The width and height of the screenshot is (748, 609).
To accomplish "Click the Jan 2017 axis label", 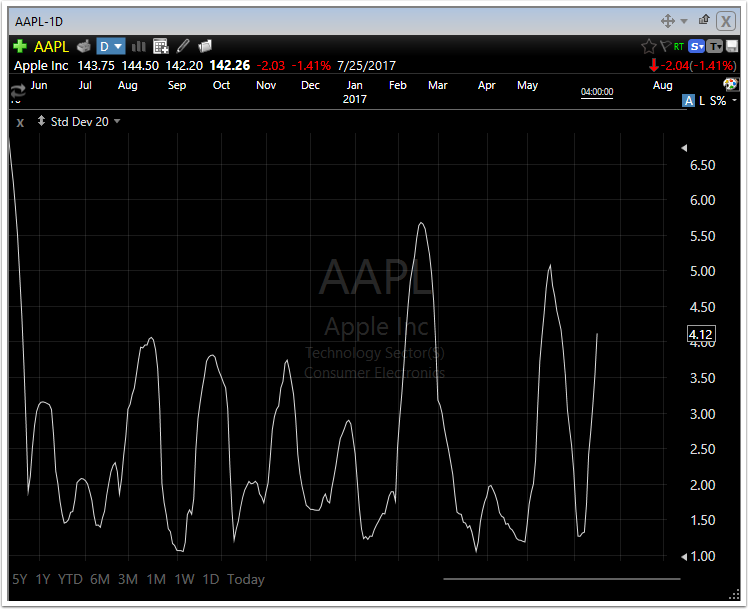I will point(354,92).
